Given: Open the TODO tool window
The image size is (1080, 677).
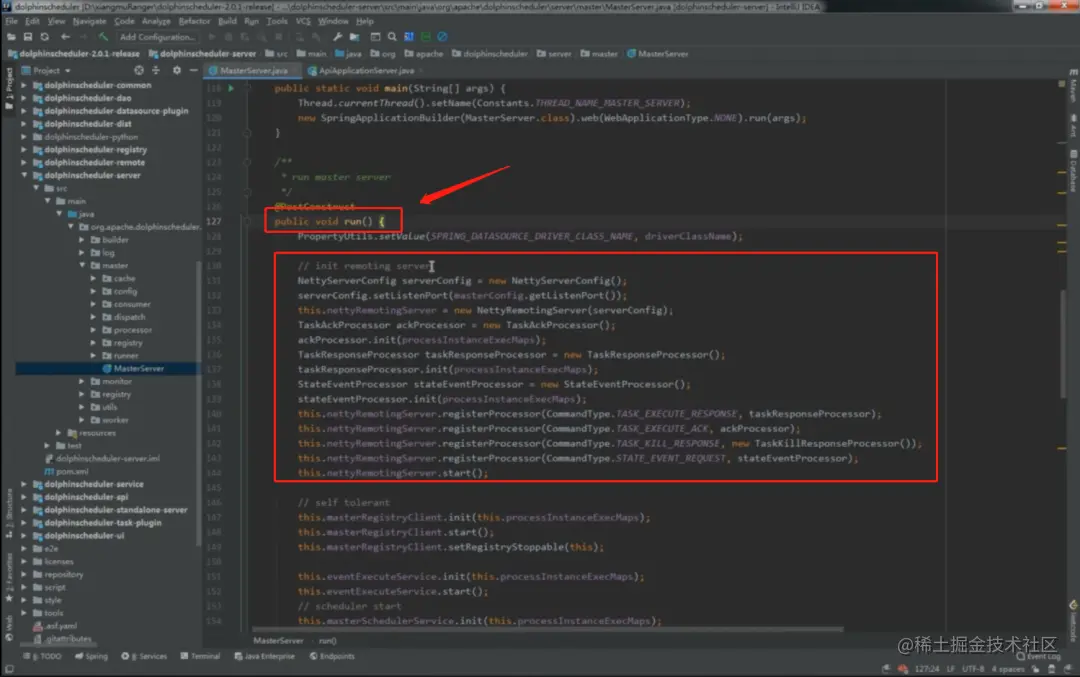Looking at the screenshot, I should click(45, 656).
